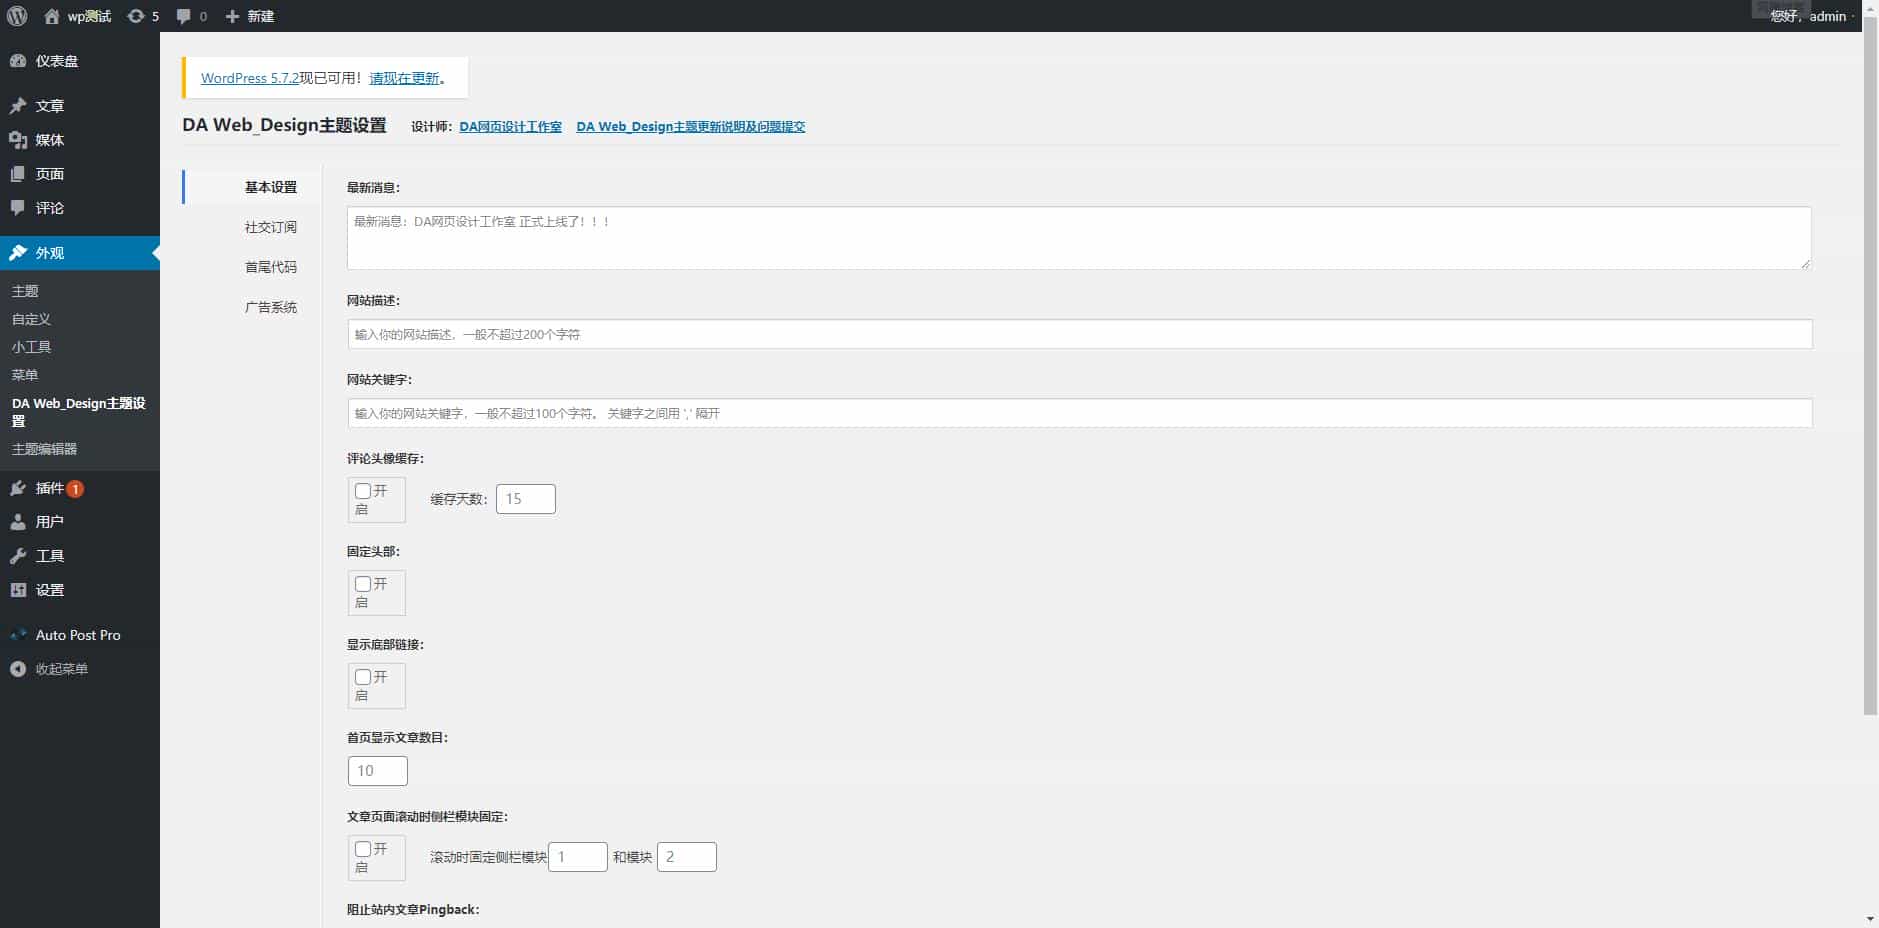Click the WordPress logo icon

(17, 16)
